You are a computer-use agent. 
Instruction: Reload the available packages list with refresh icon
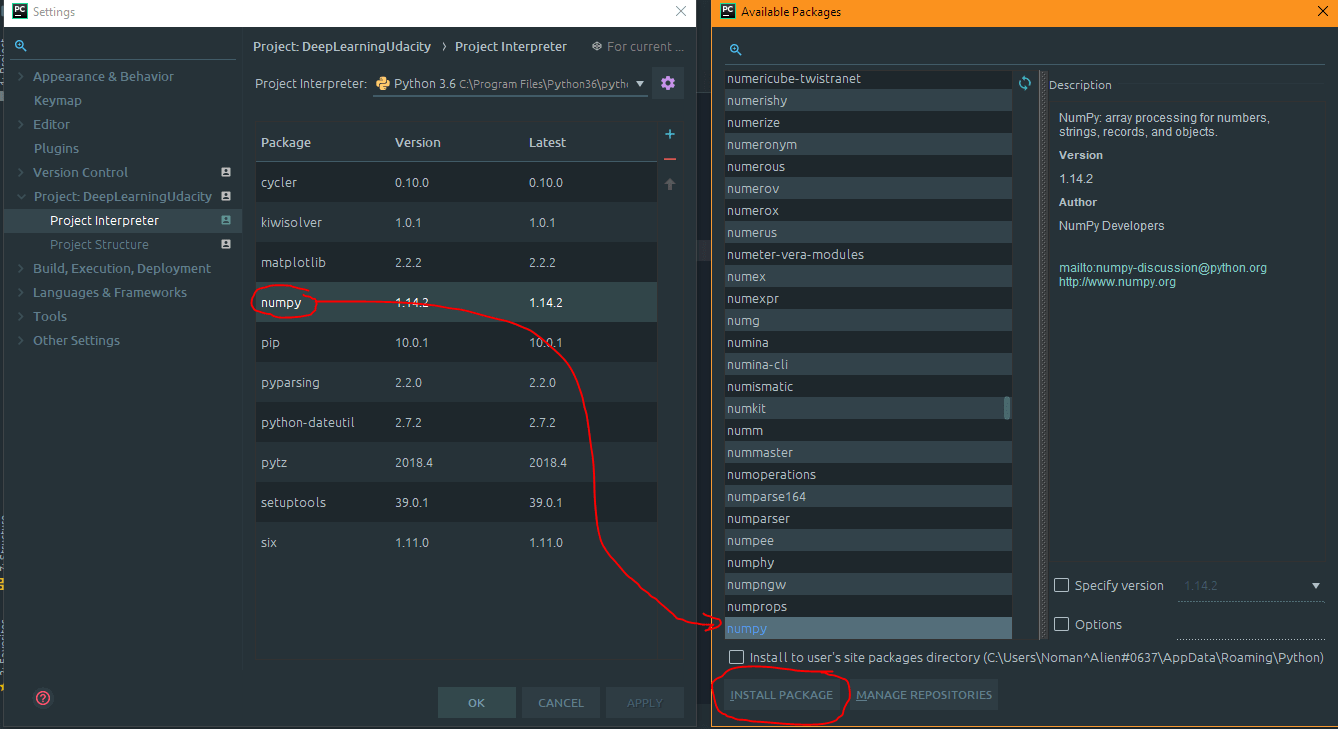[x=1025, y=83]
